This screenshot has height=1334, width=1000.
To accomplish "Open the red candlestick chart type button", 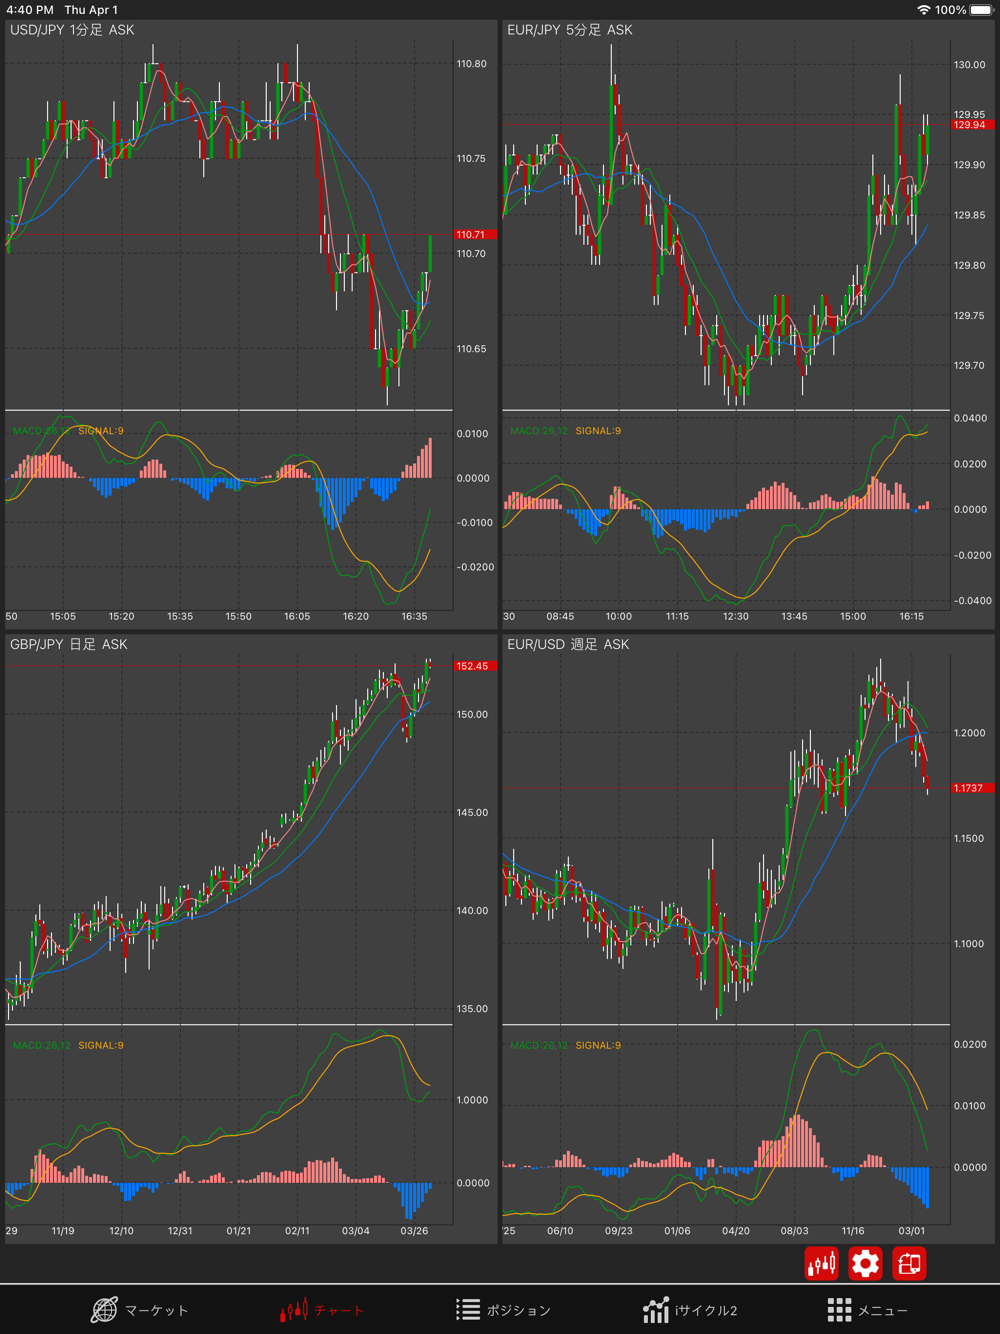I will 821,1264.
